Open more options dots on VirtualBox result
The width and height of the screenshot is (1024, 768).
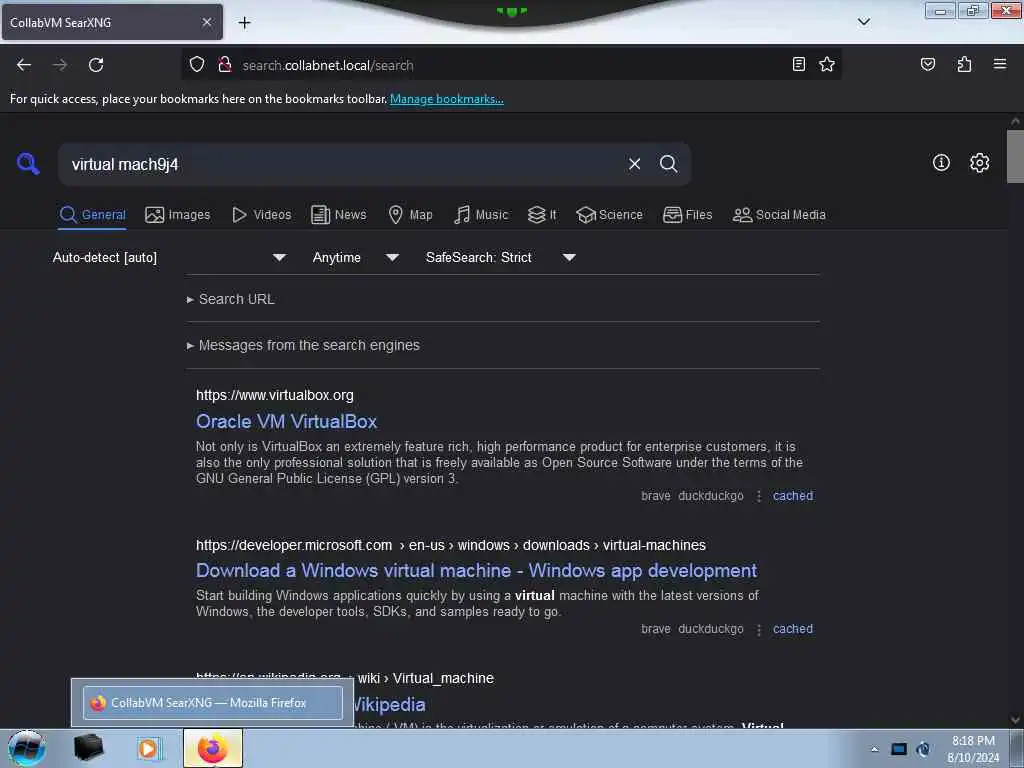(x=758, y=496)
